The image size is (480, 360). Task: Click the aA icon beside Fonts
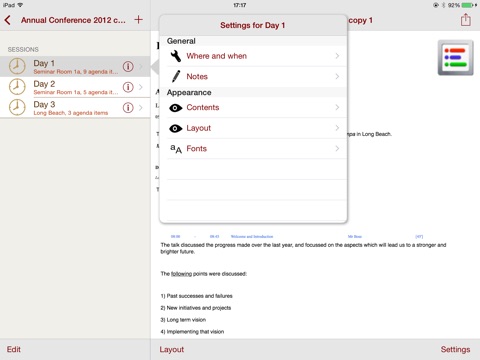click(176, 149)
